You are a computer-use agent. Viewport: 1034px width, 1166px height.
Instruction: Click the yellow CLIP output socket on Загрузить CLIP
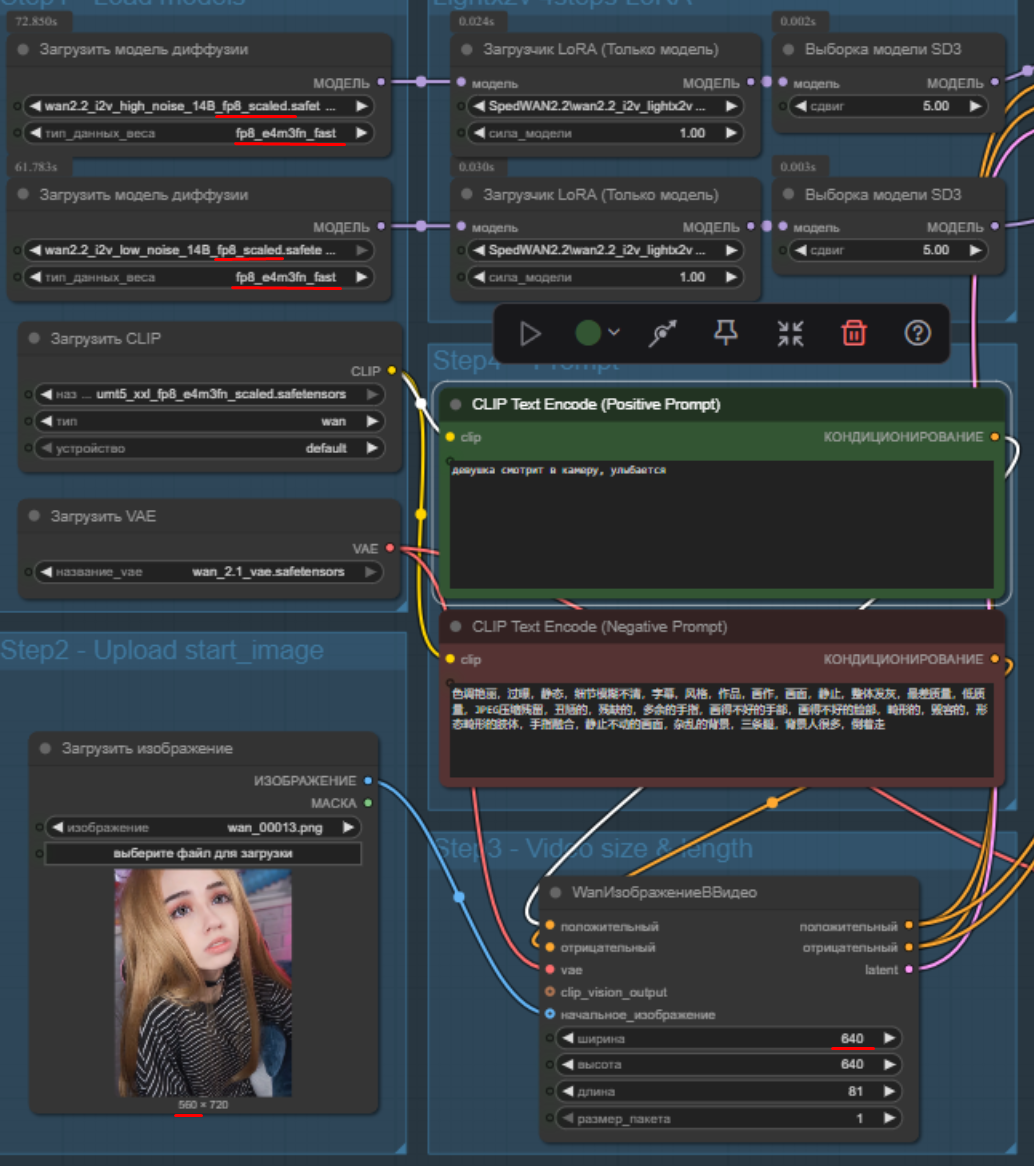click(392, 370)
